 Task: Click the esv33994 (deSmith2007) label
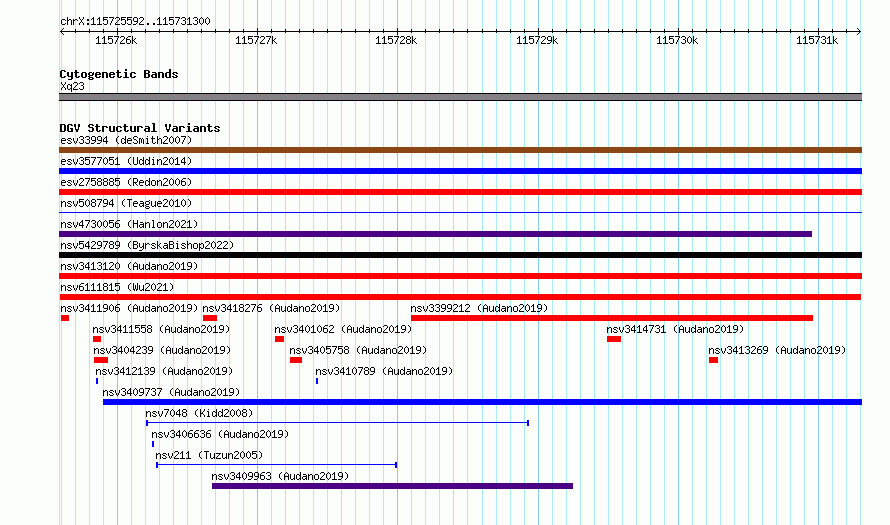tap(126, 140)
